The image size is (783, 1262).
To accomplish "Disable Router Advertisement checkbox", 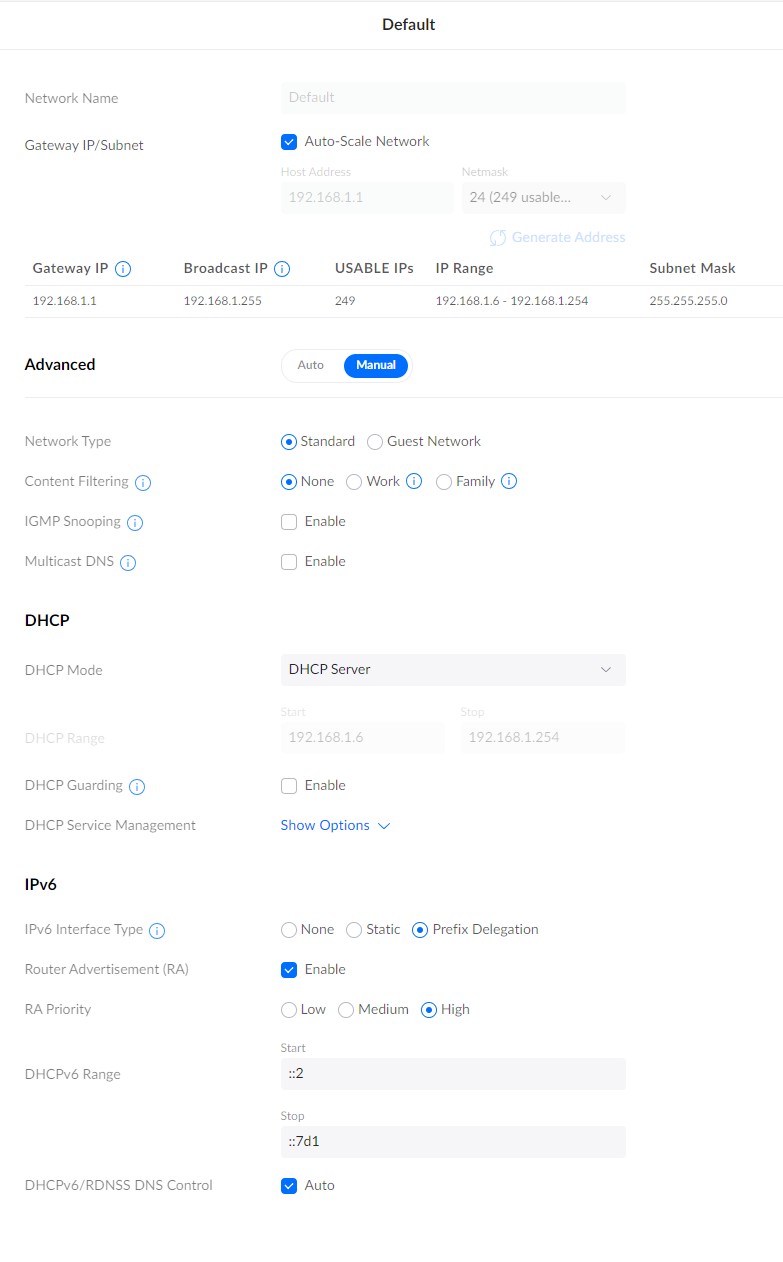I will click(x=289, y=969).
